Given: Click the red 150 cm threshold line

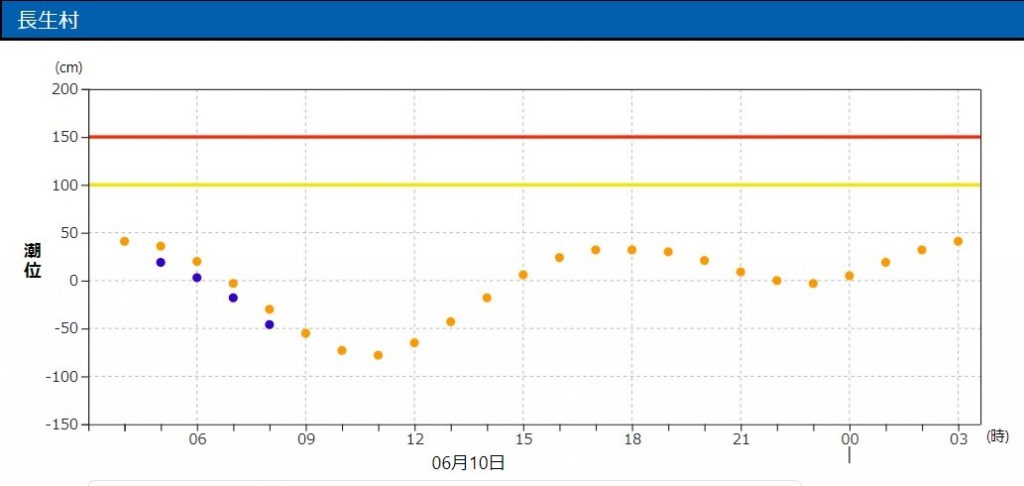Looking at the screenshot, I should point(534,137).
